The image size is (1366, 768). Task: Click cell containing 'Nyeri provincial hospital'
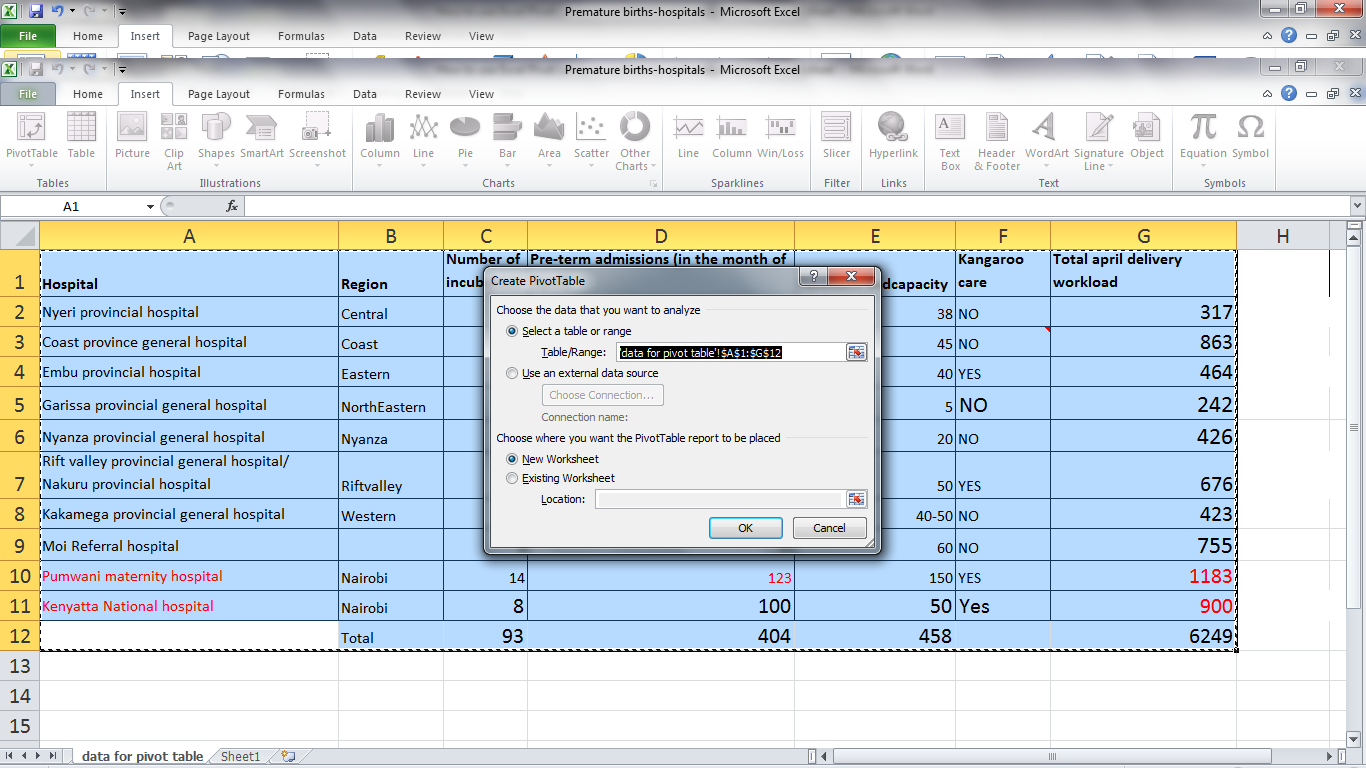tap(189, 312)
